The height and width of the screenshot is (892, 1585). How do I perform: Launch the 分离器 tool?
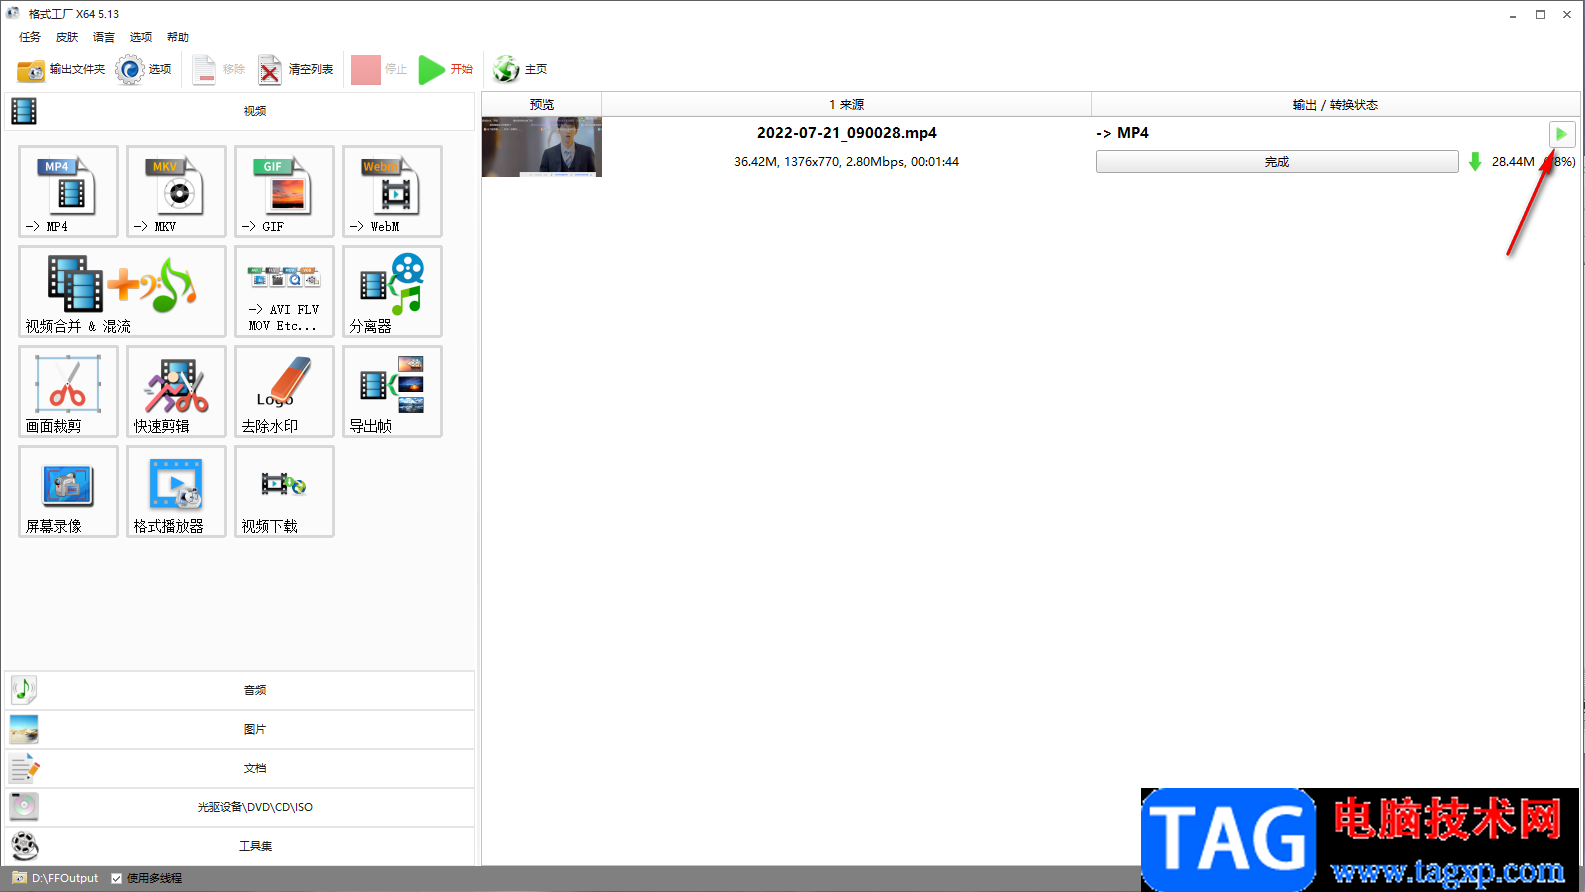[x=392, y=291]
